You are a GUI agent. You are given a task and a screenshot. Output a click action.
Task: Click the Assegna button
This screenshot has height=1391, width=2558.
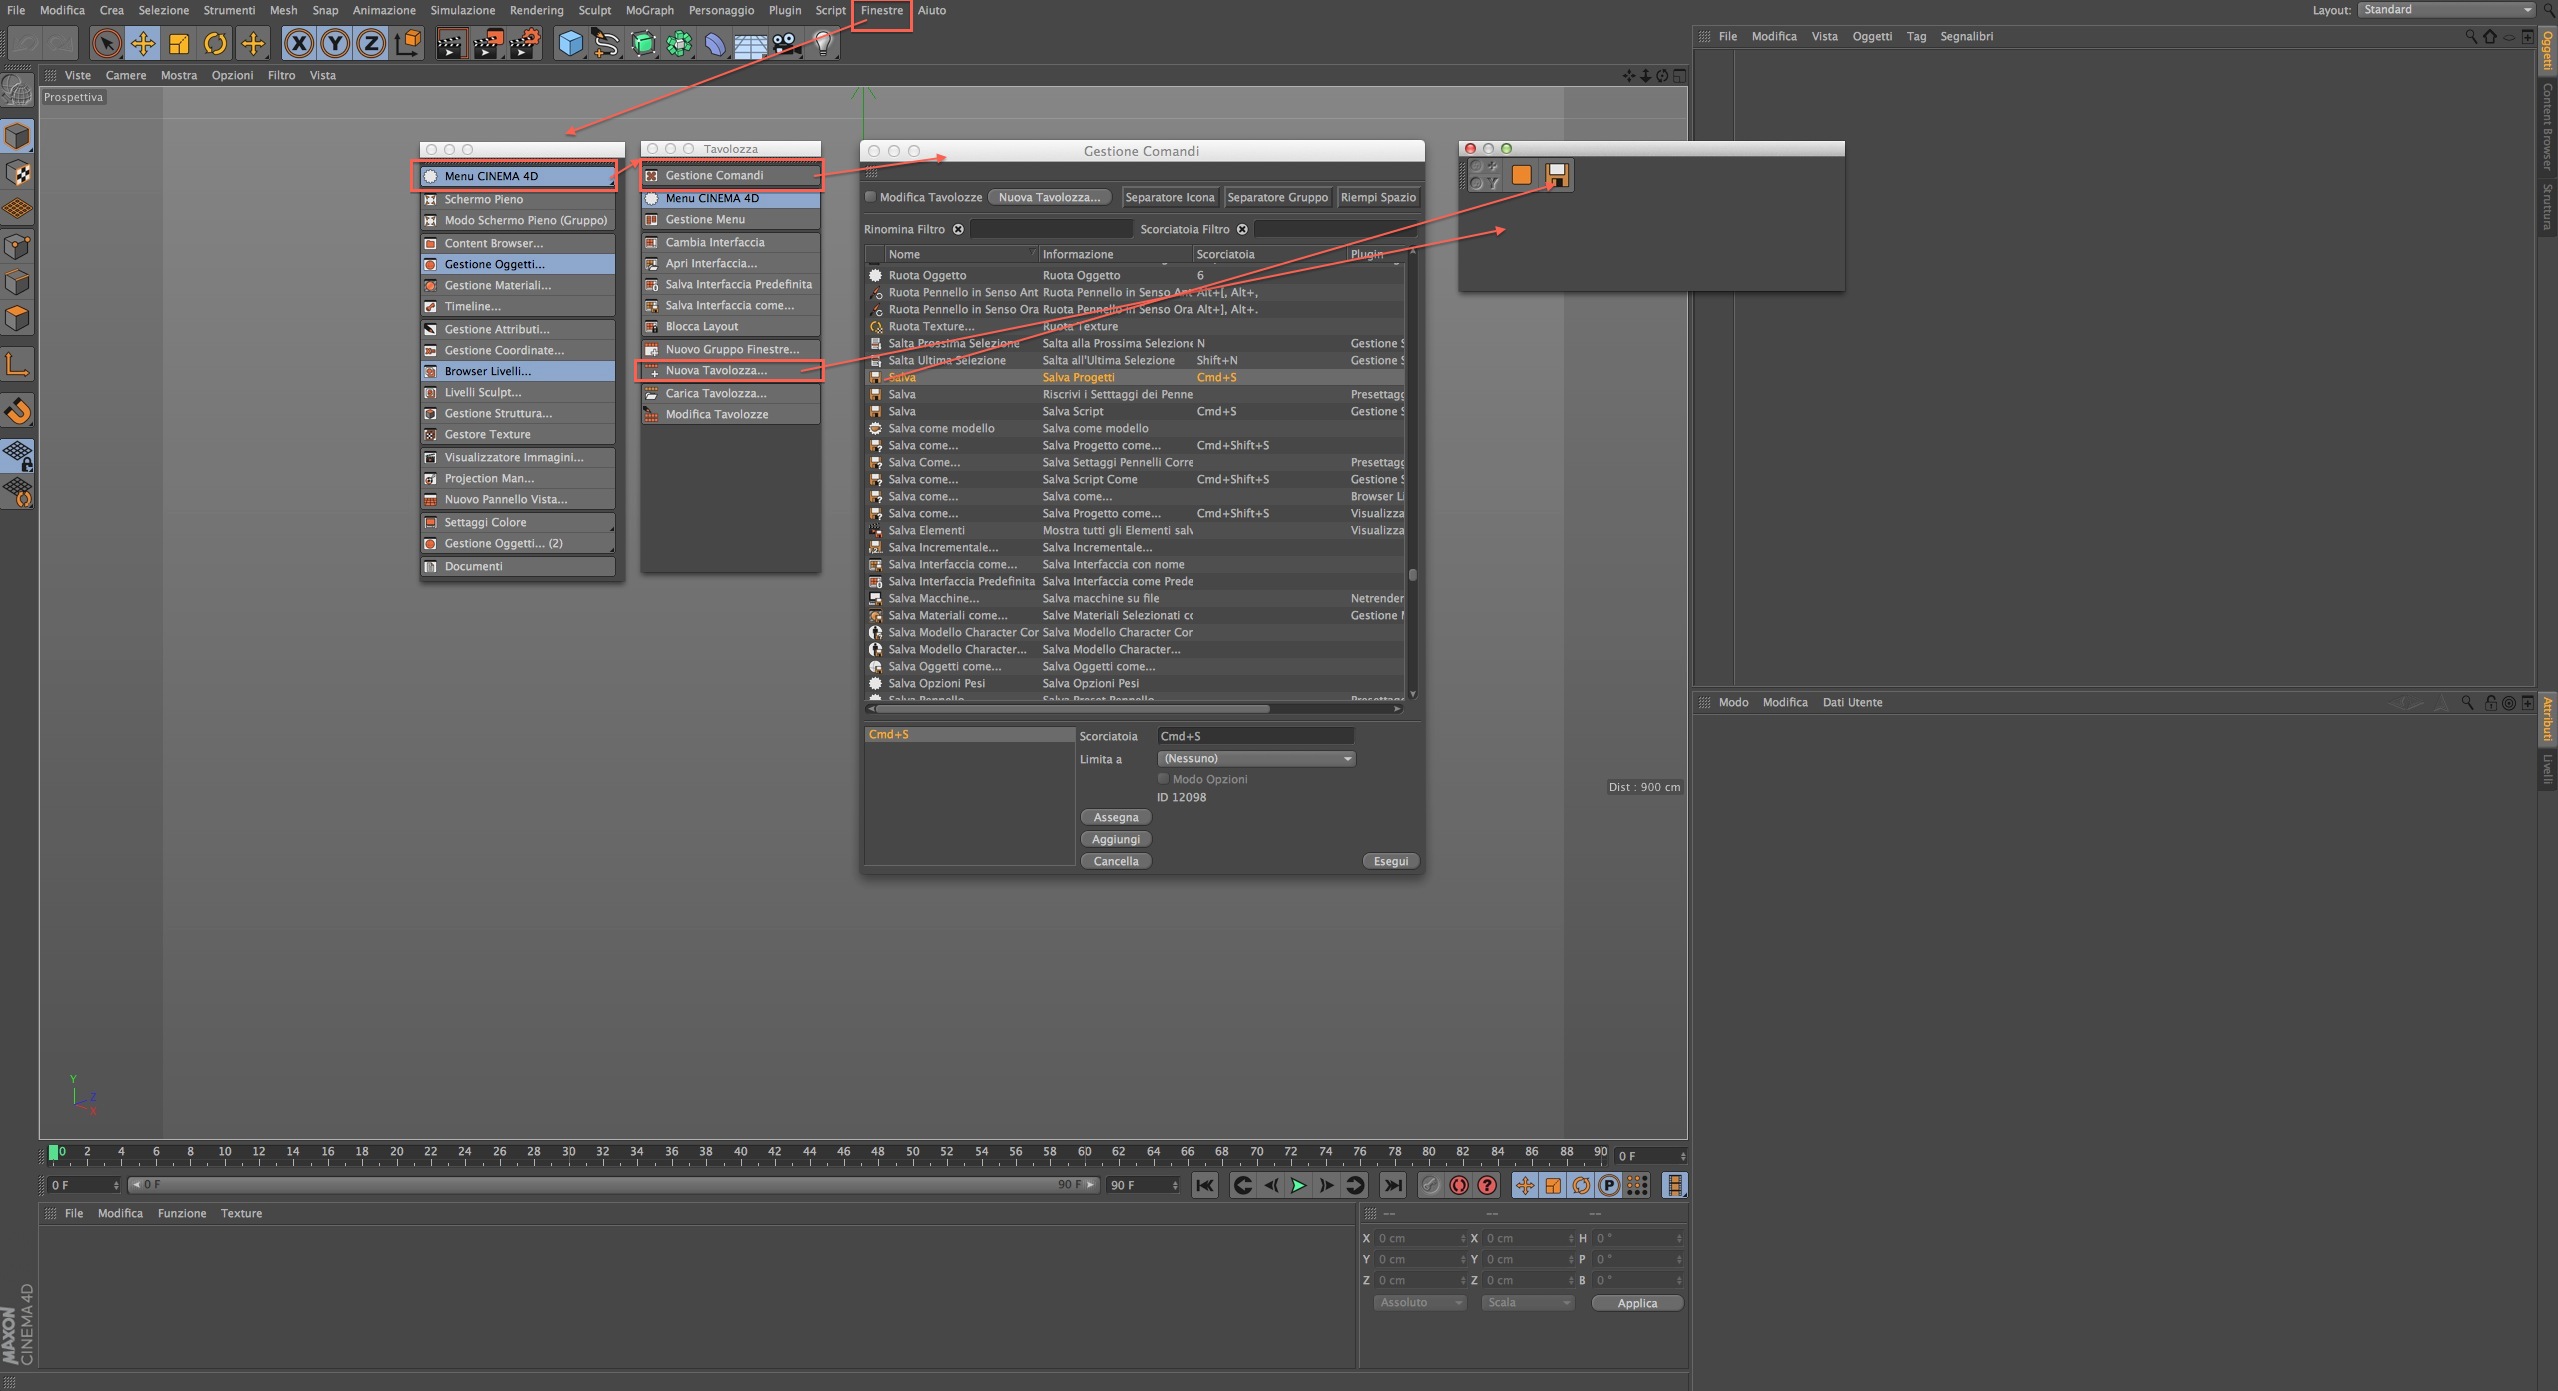pyautogui.click(x=1115, y=817)
